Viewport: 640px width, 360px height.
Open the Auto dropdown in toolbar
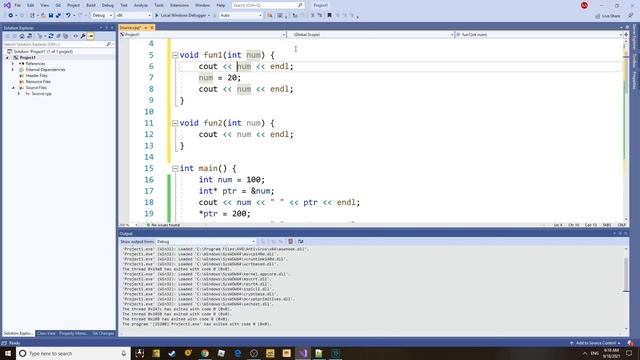241,16
